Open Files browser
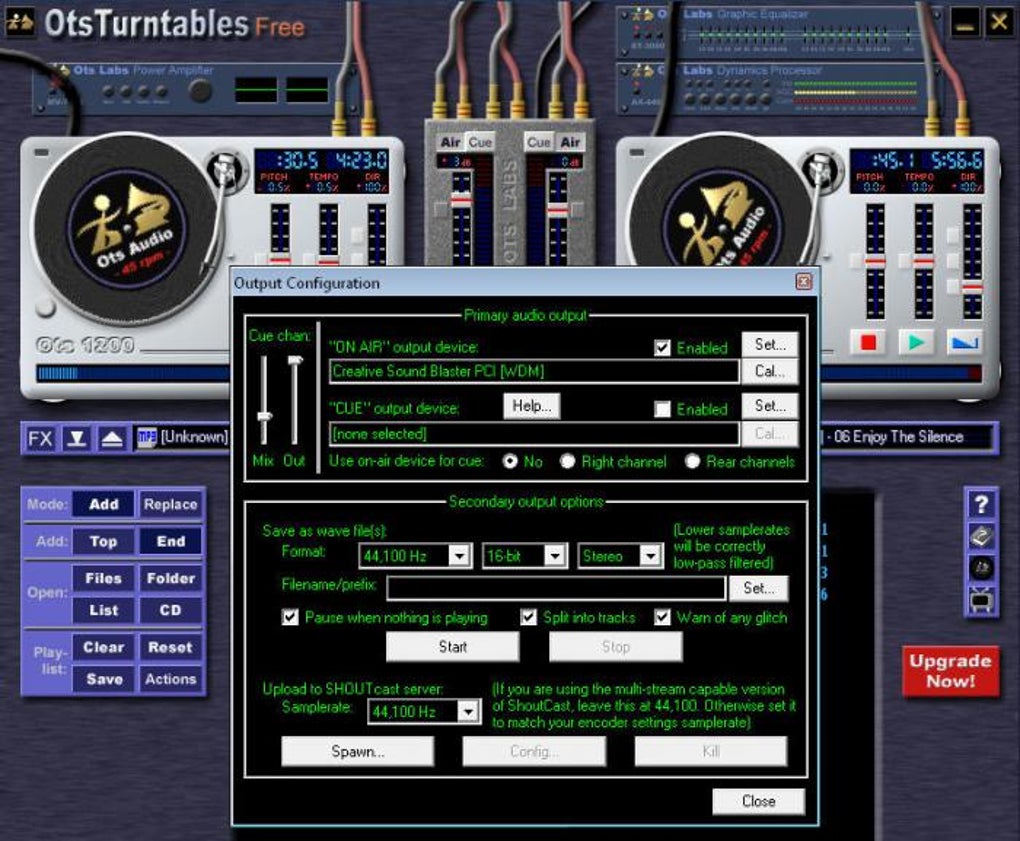Viewport: 1020px width, 841px height. point(104,578)
